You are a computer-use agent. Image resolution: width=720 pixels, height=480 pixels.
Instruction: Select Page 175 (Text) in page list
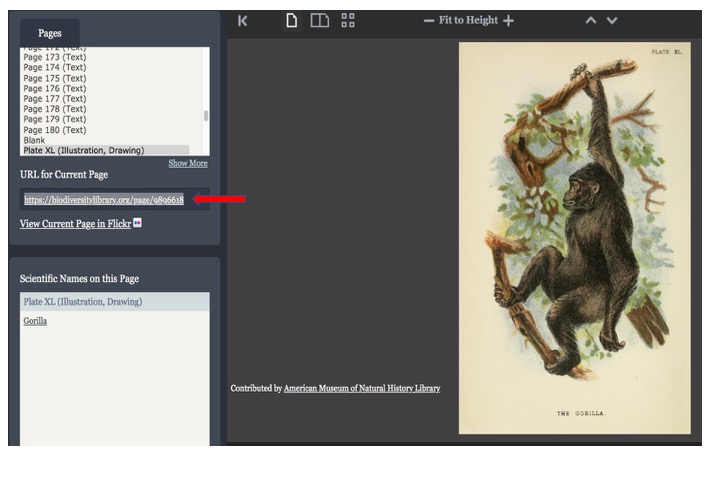click(x=55, y=78)
